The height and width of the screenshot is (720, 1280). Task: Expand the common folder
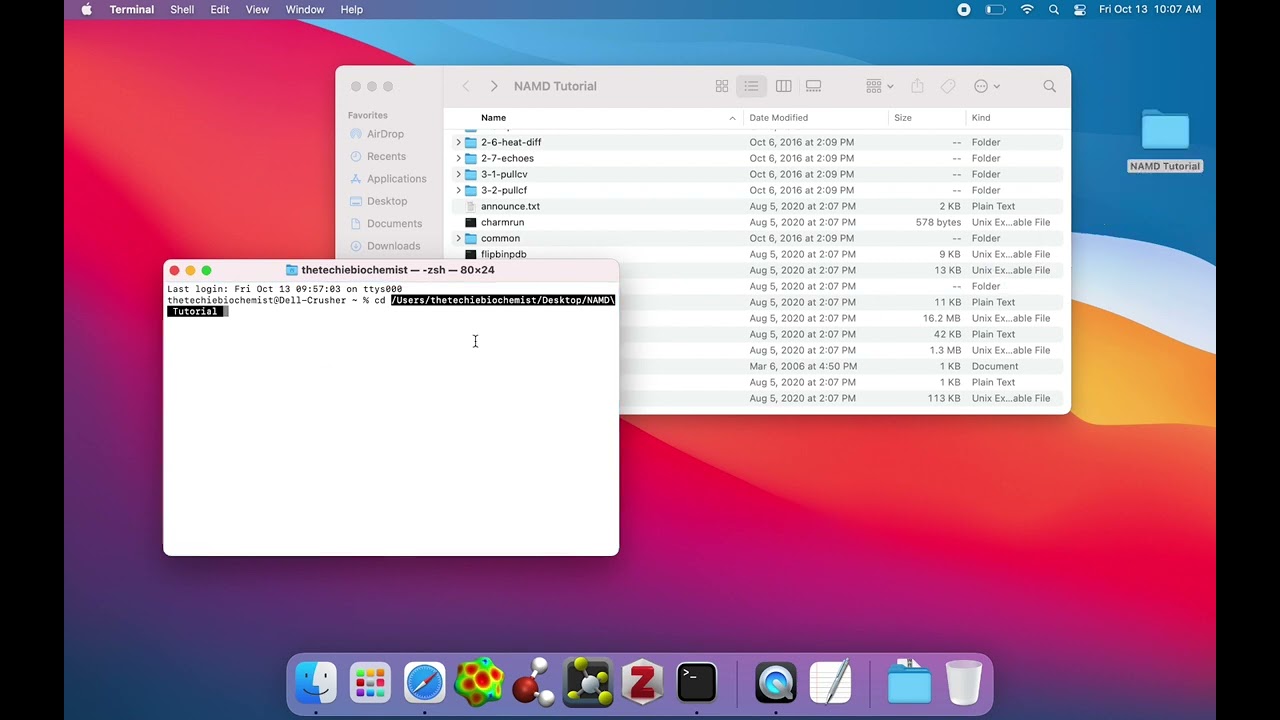pos(459,238)
